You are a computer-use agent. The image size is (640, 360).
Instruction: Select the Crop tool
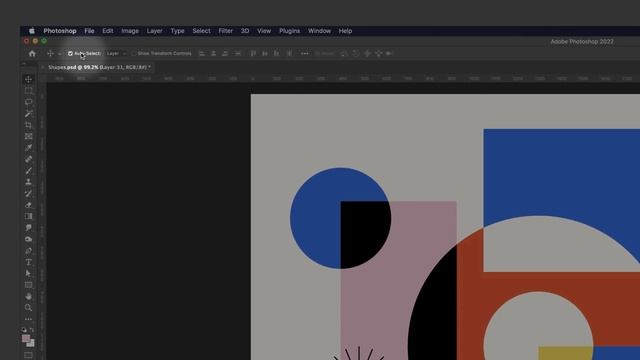click(28, 125)
